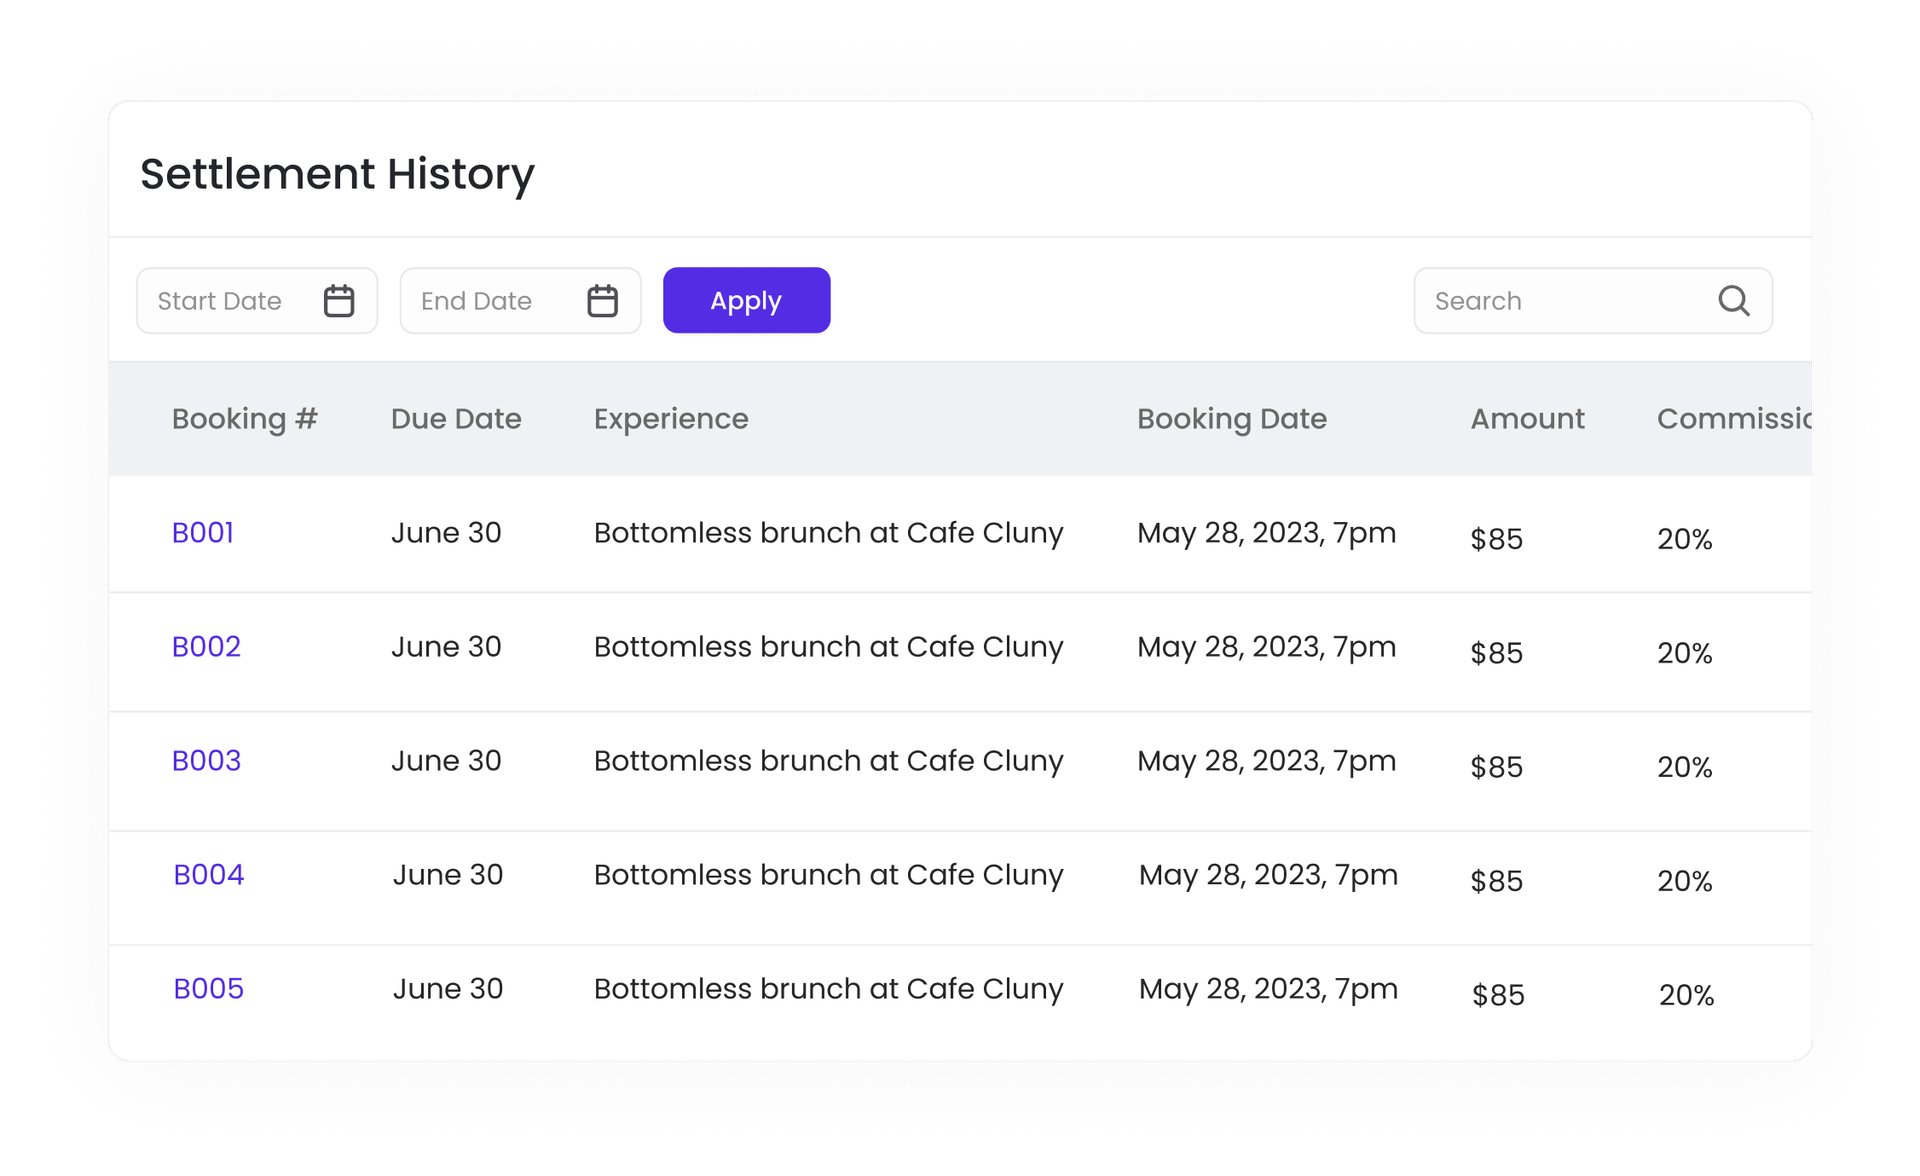Click the Amount column header
Screen dimensions: 1920x1176
pos(1527,419)
